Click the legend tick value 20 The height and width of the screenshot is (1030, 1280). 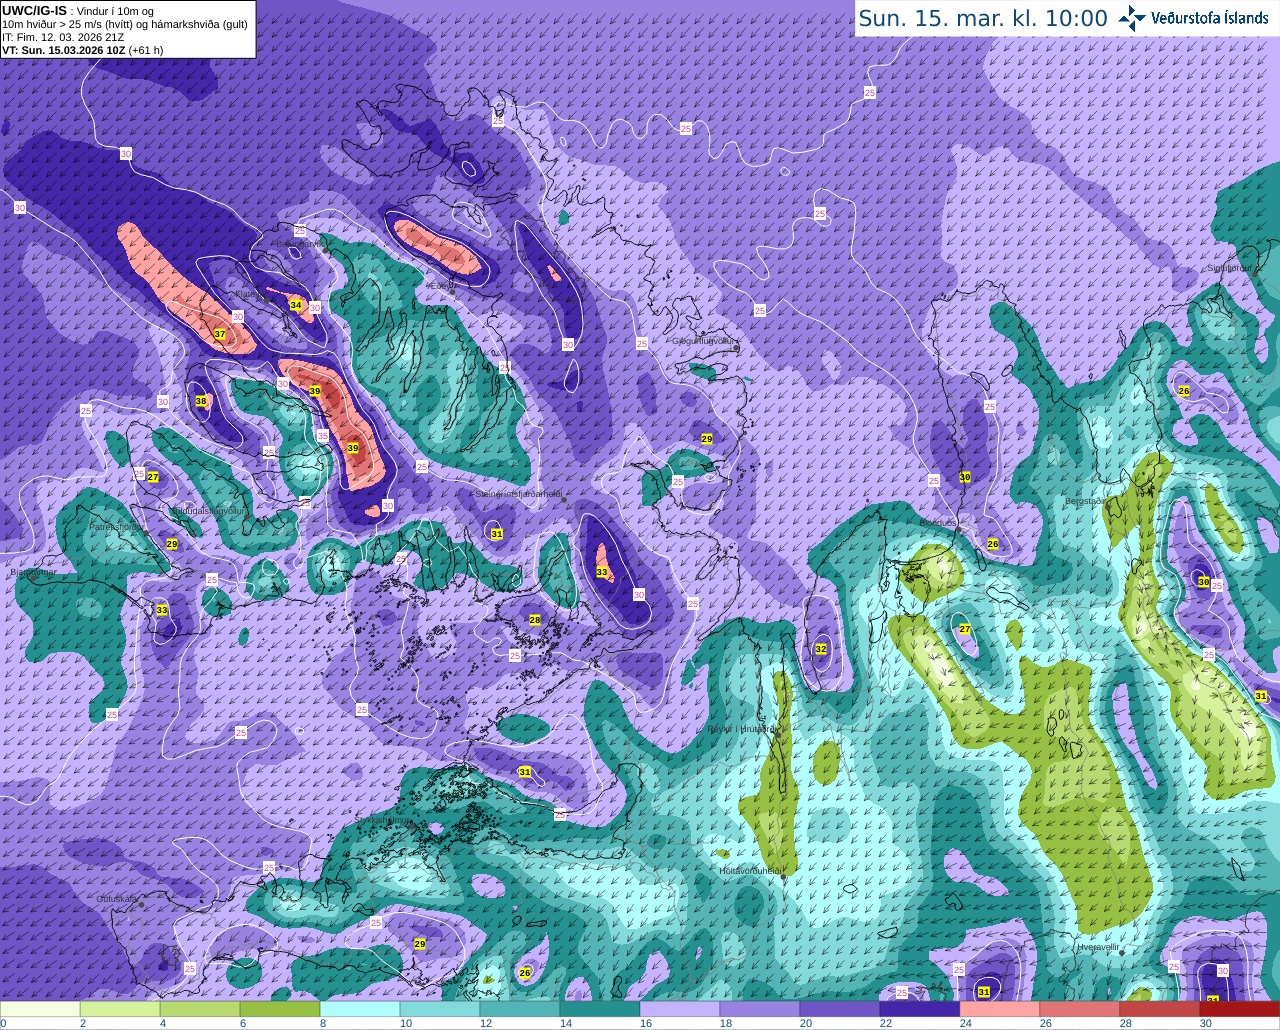(x=806, y=1024)
